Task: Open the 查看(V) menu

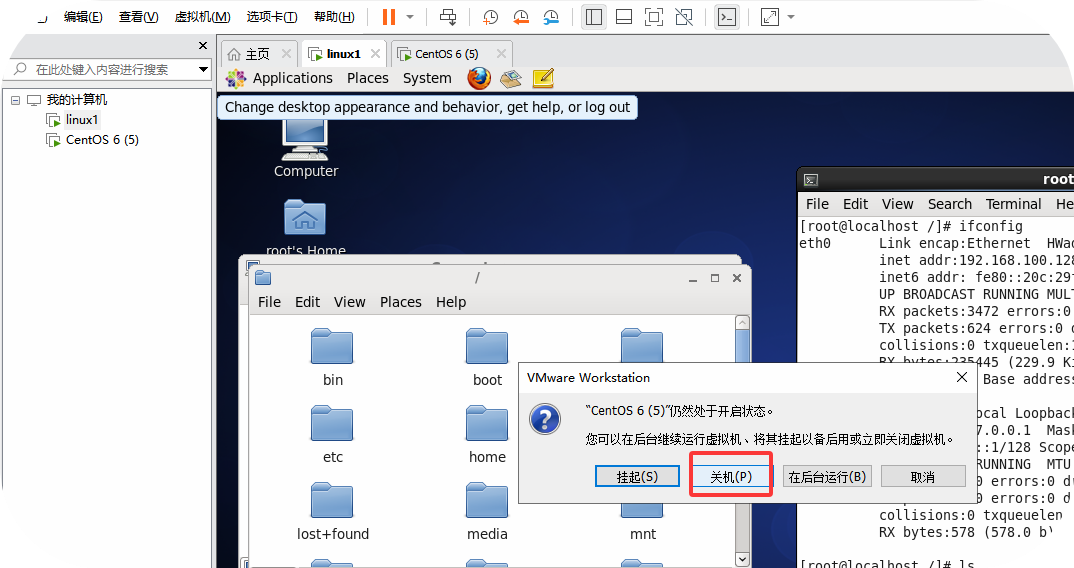Action: pyautogui.click(x=138, y=17)
